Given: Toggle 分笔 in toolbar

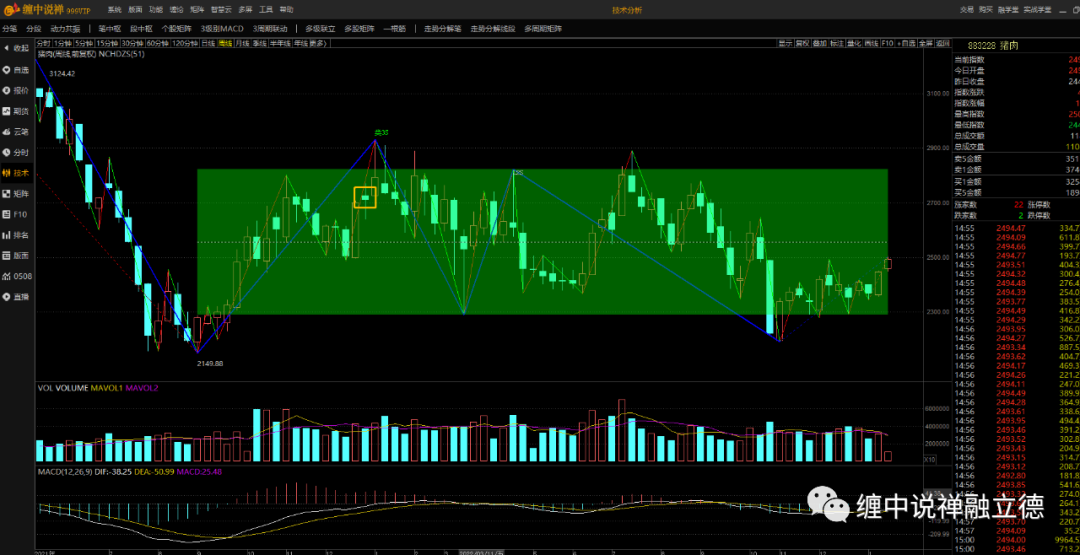Looking at the screenshot, I should click(x=10, y=29).
